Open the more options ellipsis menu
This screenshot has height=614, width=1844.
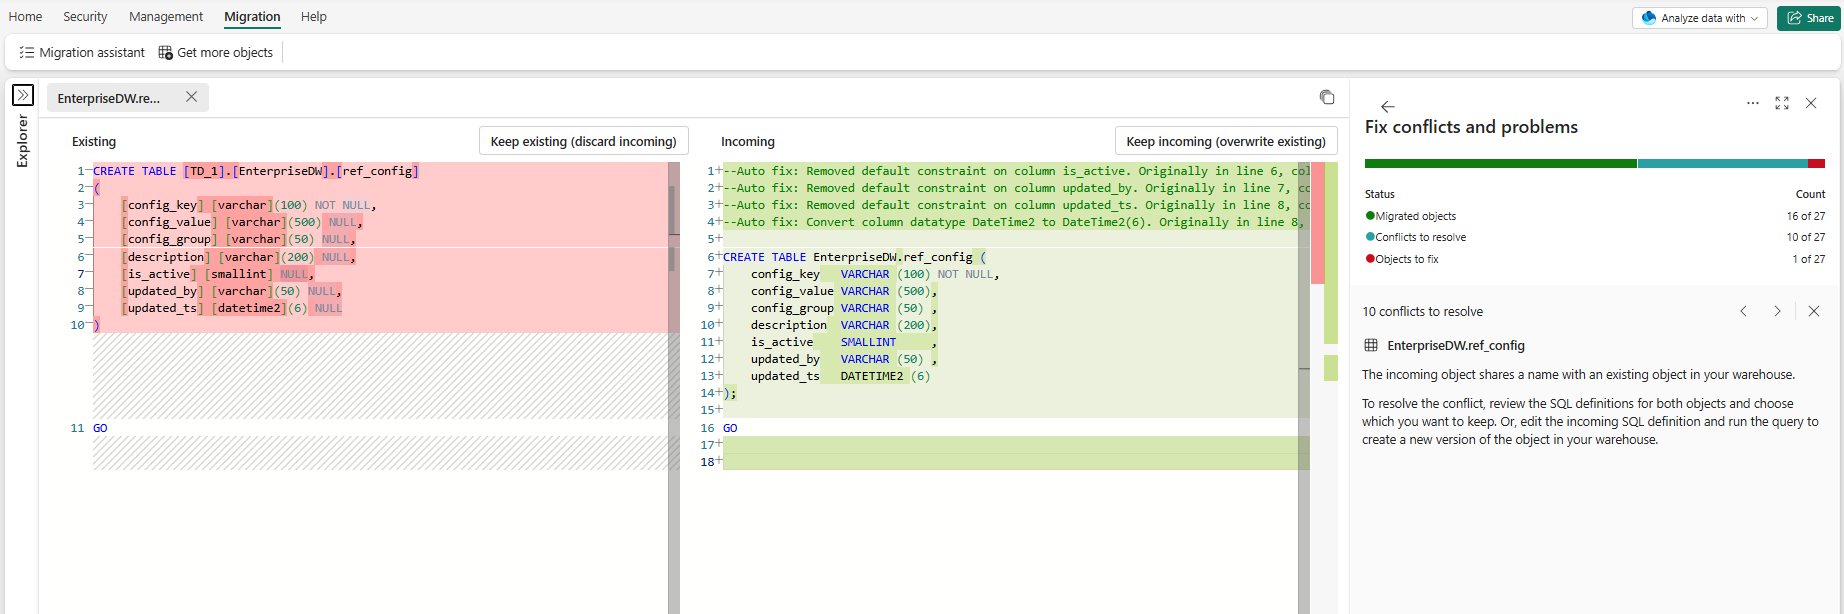1753,103
